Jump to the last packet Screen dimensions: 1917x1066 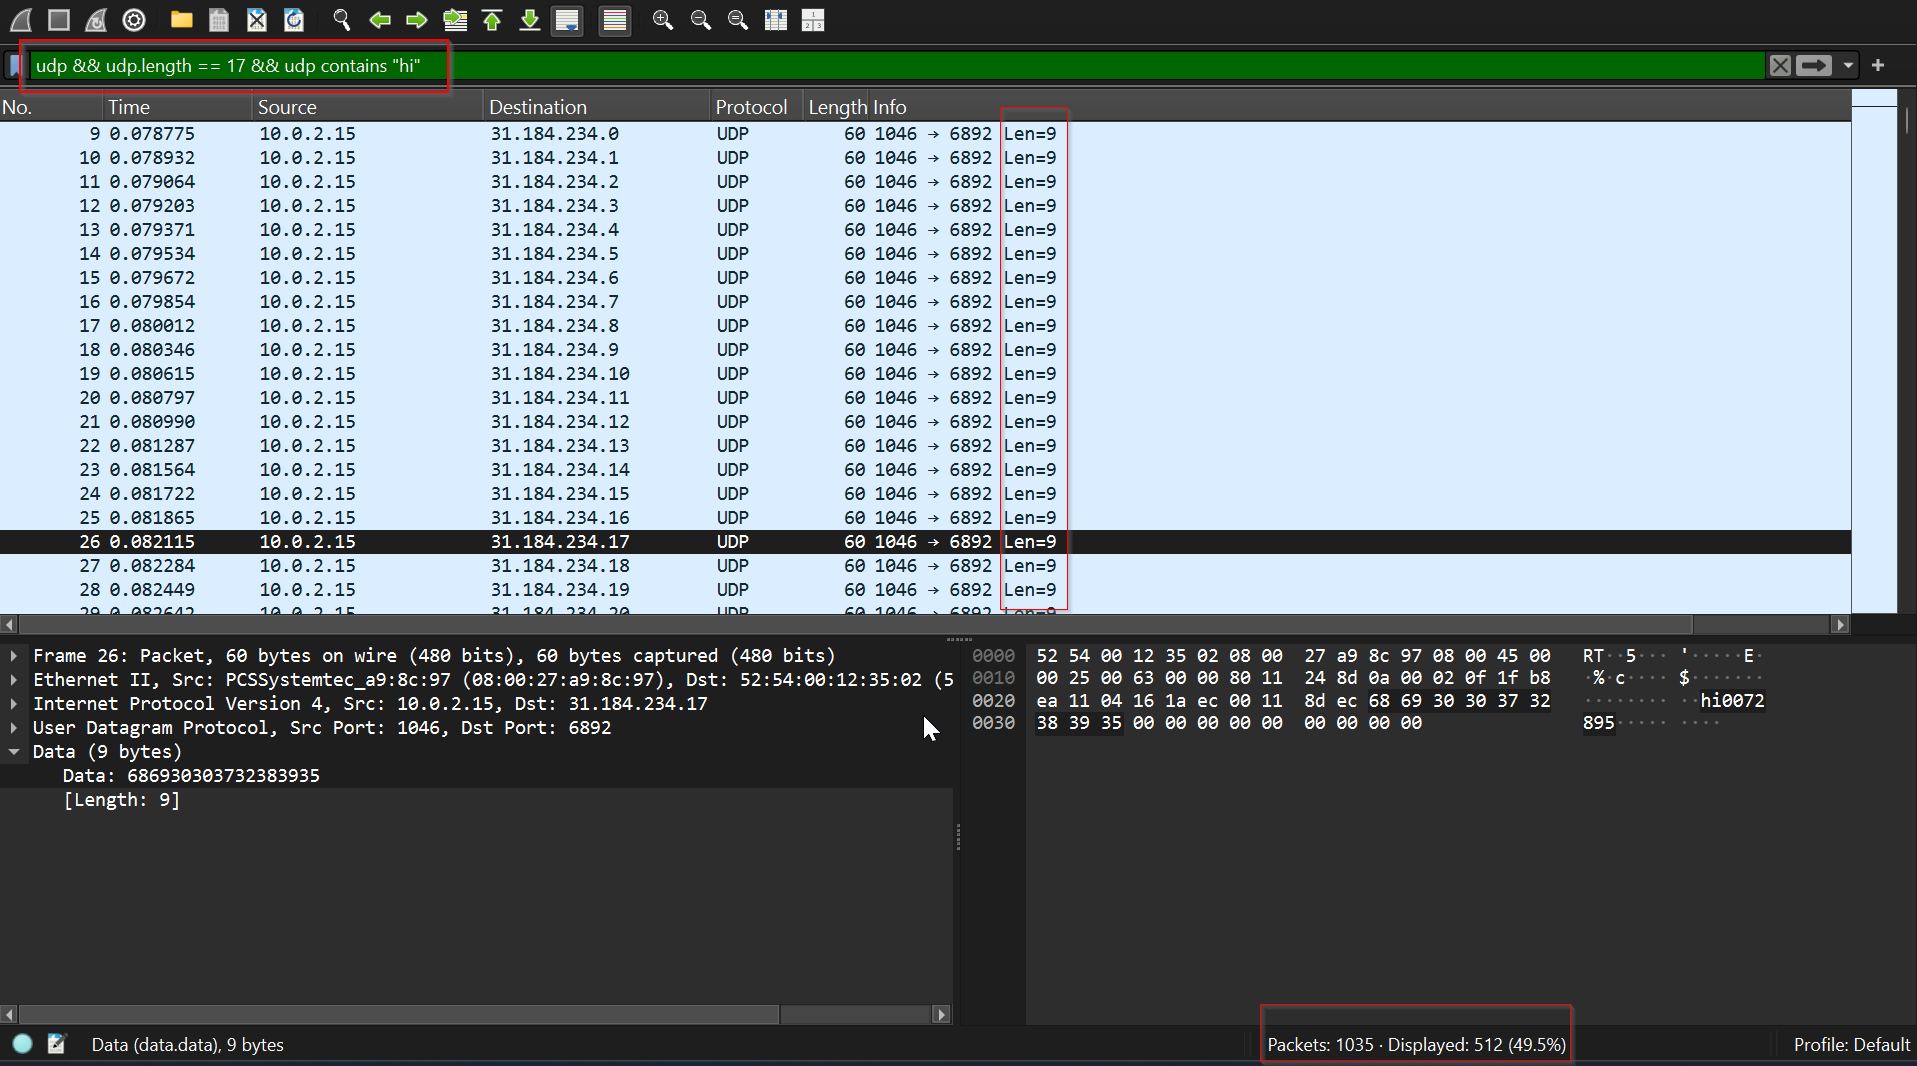[x=530, y=20]
